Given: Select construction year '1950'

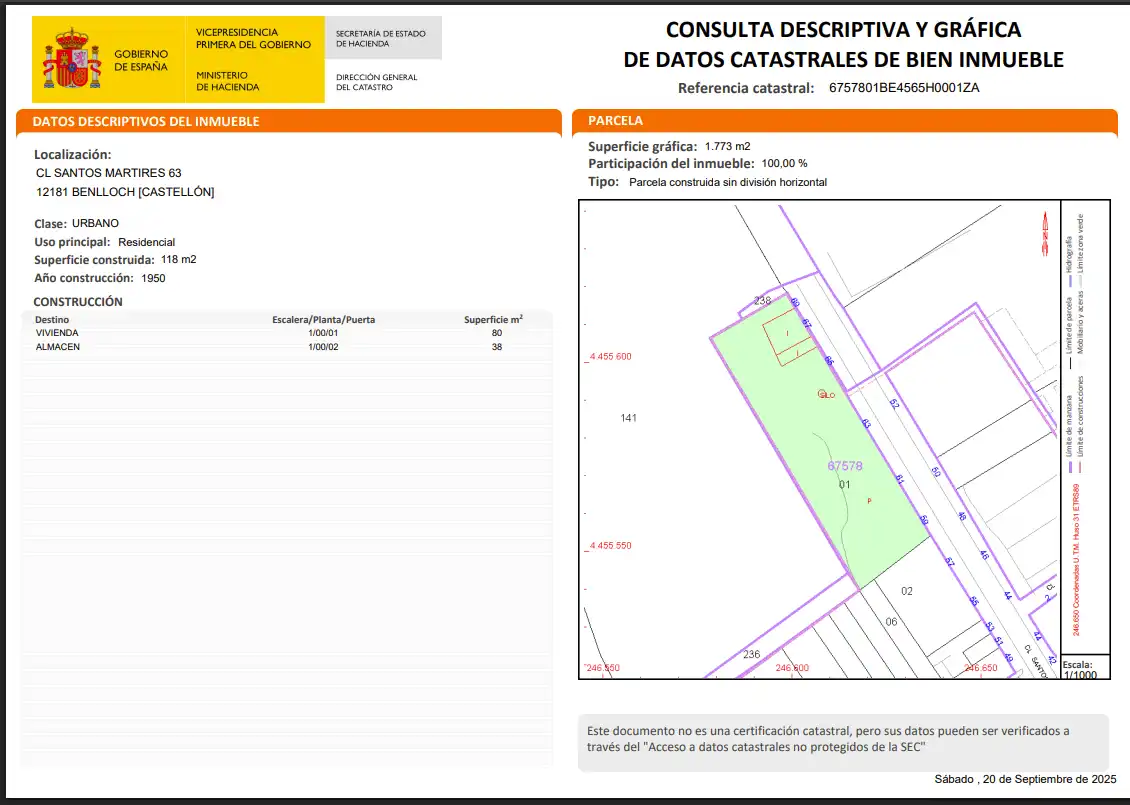Looking at the screenshot, I should tap(154, 278).
